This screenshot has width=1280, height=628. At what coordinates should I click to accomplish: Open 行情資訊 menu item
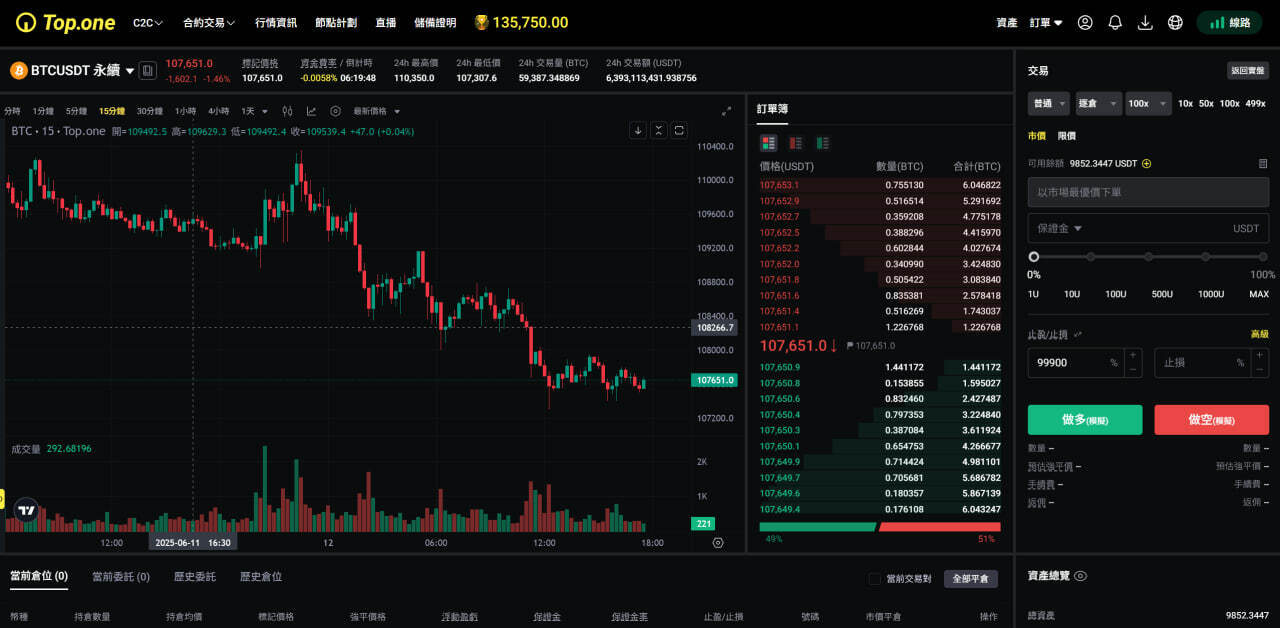click(x=275, y=22)
